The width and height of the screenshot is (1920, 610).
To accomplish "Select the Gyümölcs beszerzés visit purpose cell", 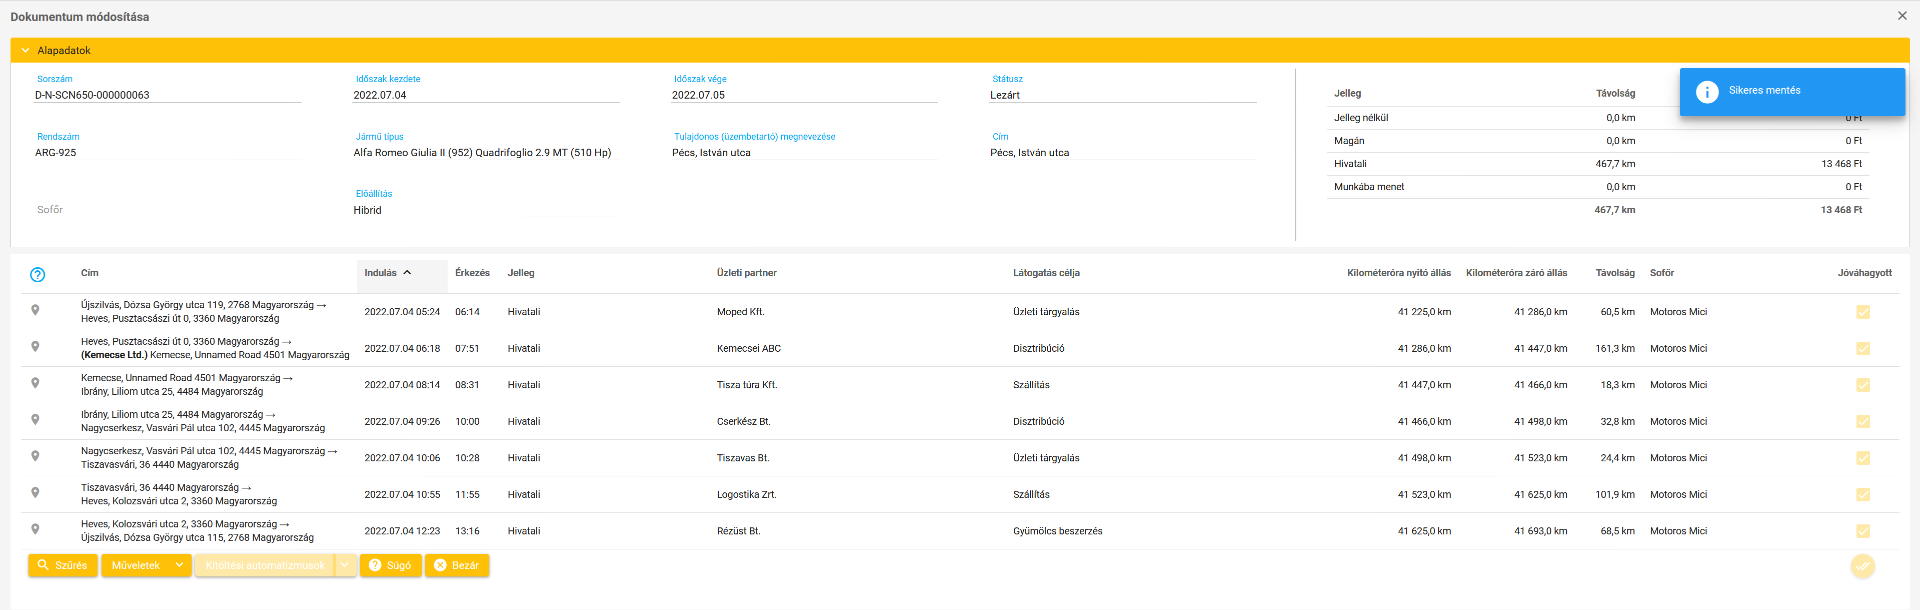I will 1058,531.
